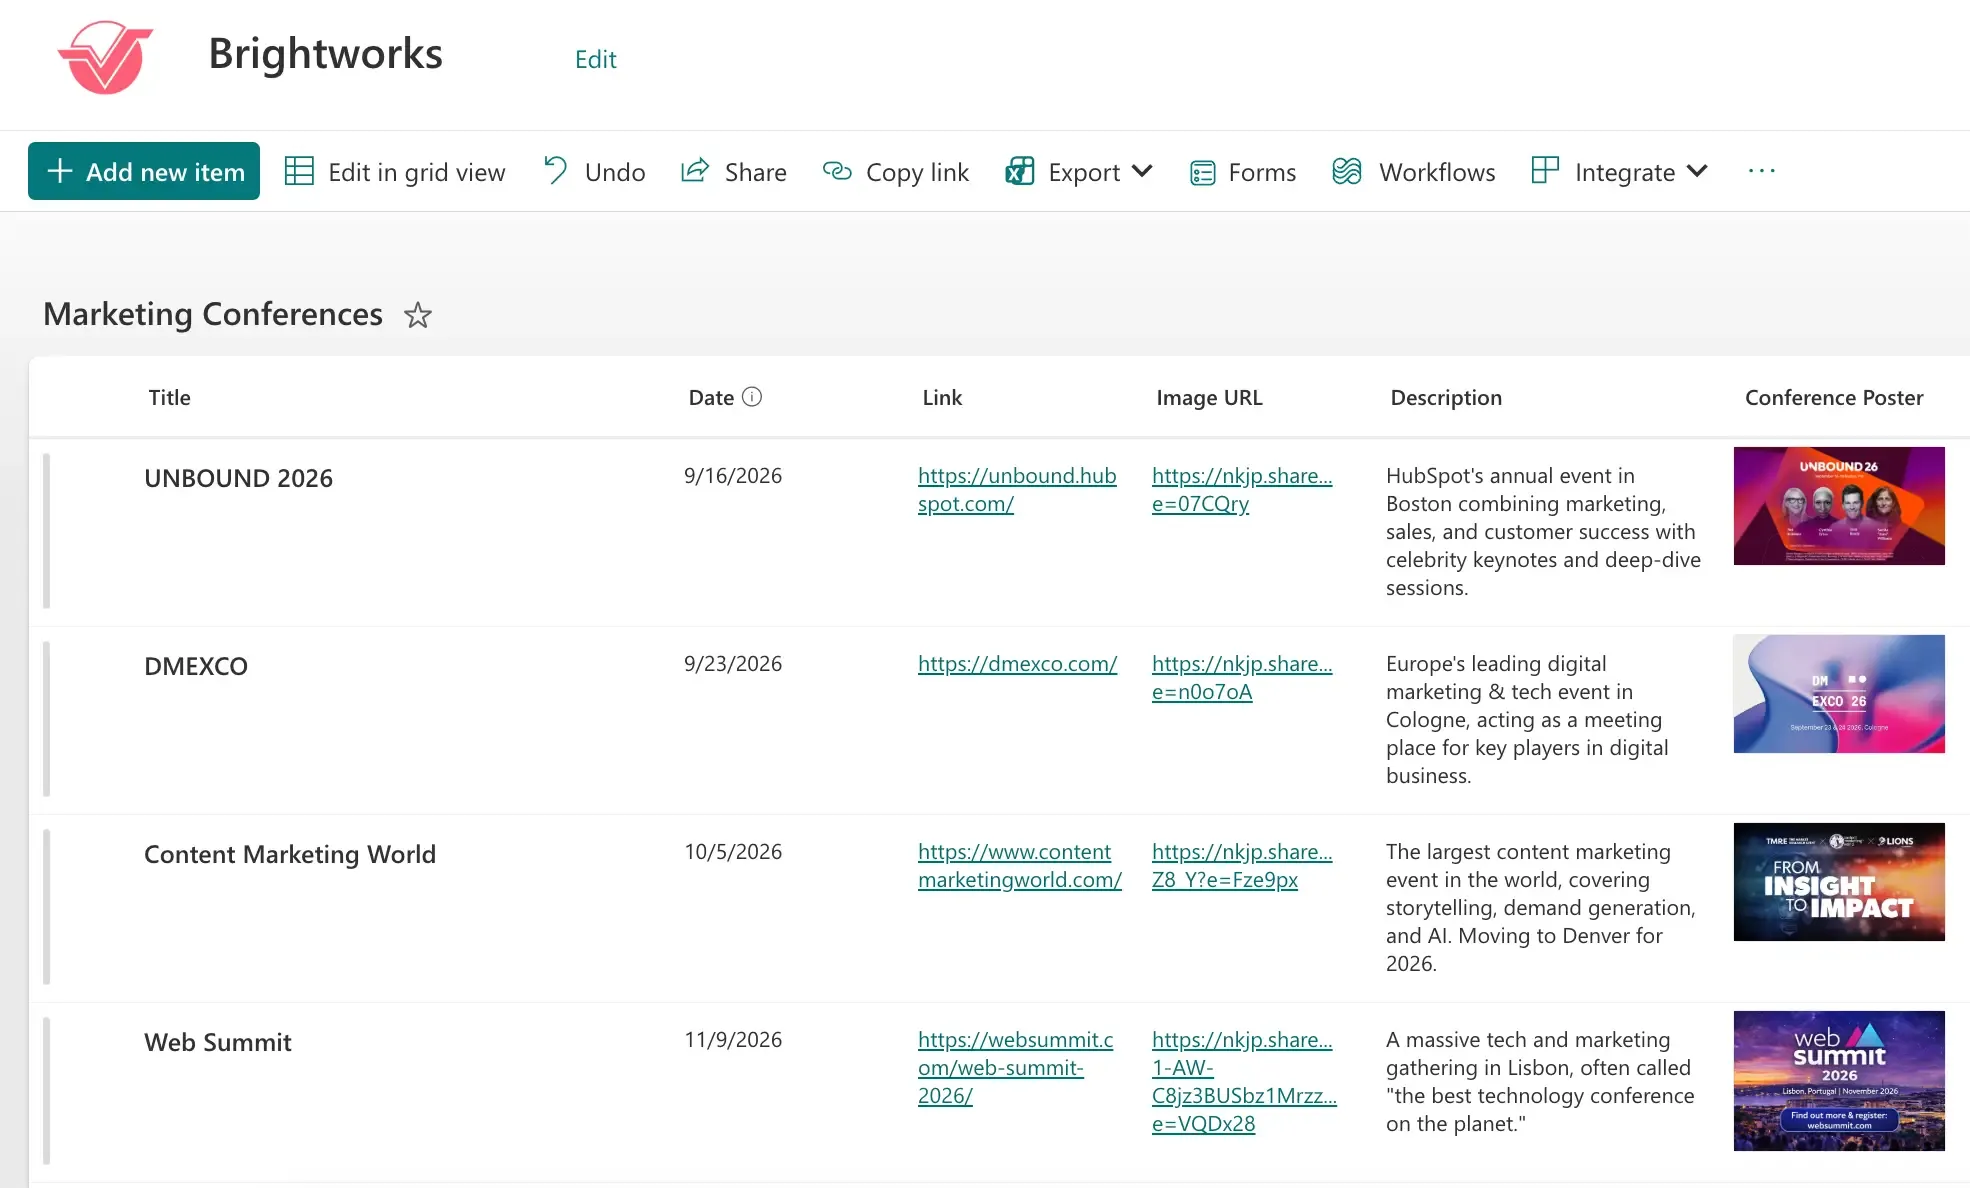
Task: Click the Title column header
Action: tap(169, 397)
